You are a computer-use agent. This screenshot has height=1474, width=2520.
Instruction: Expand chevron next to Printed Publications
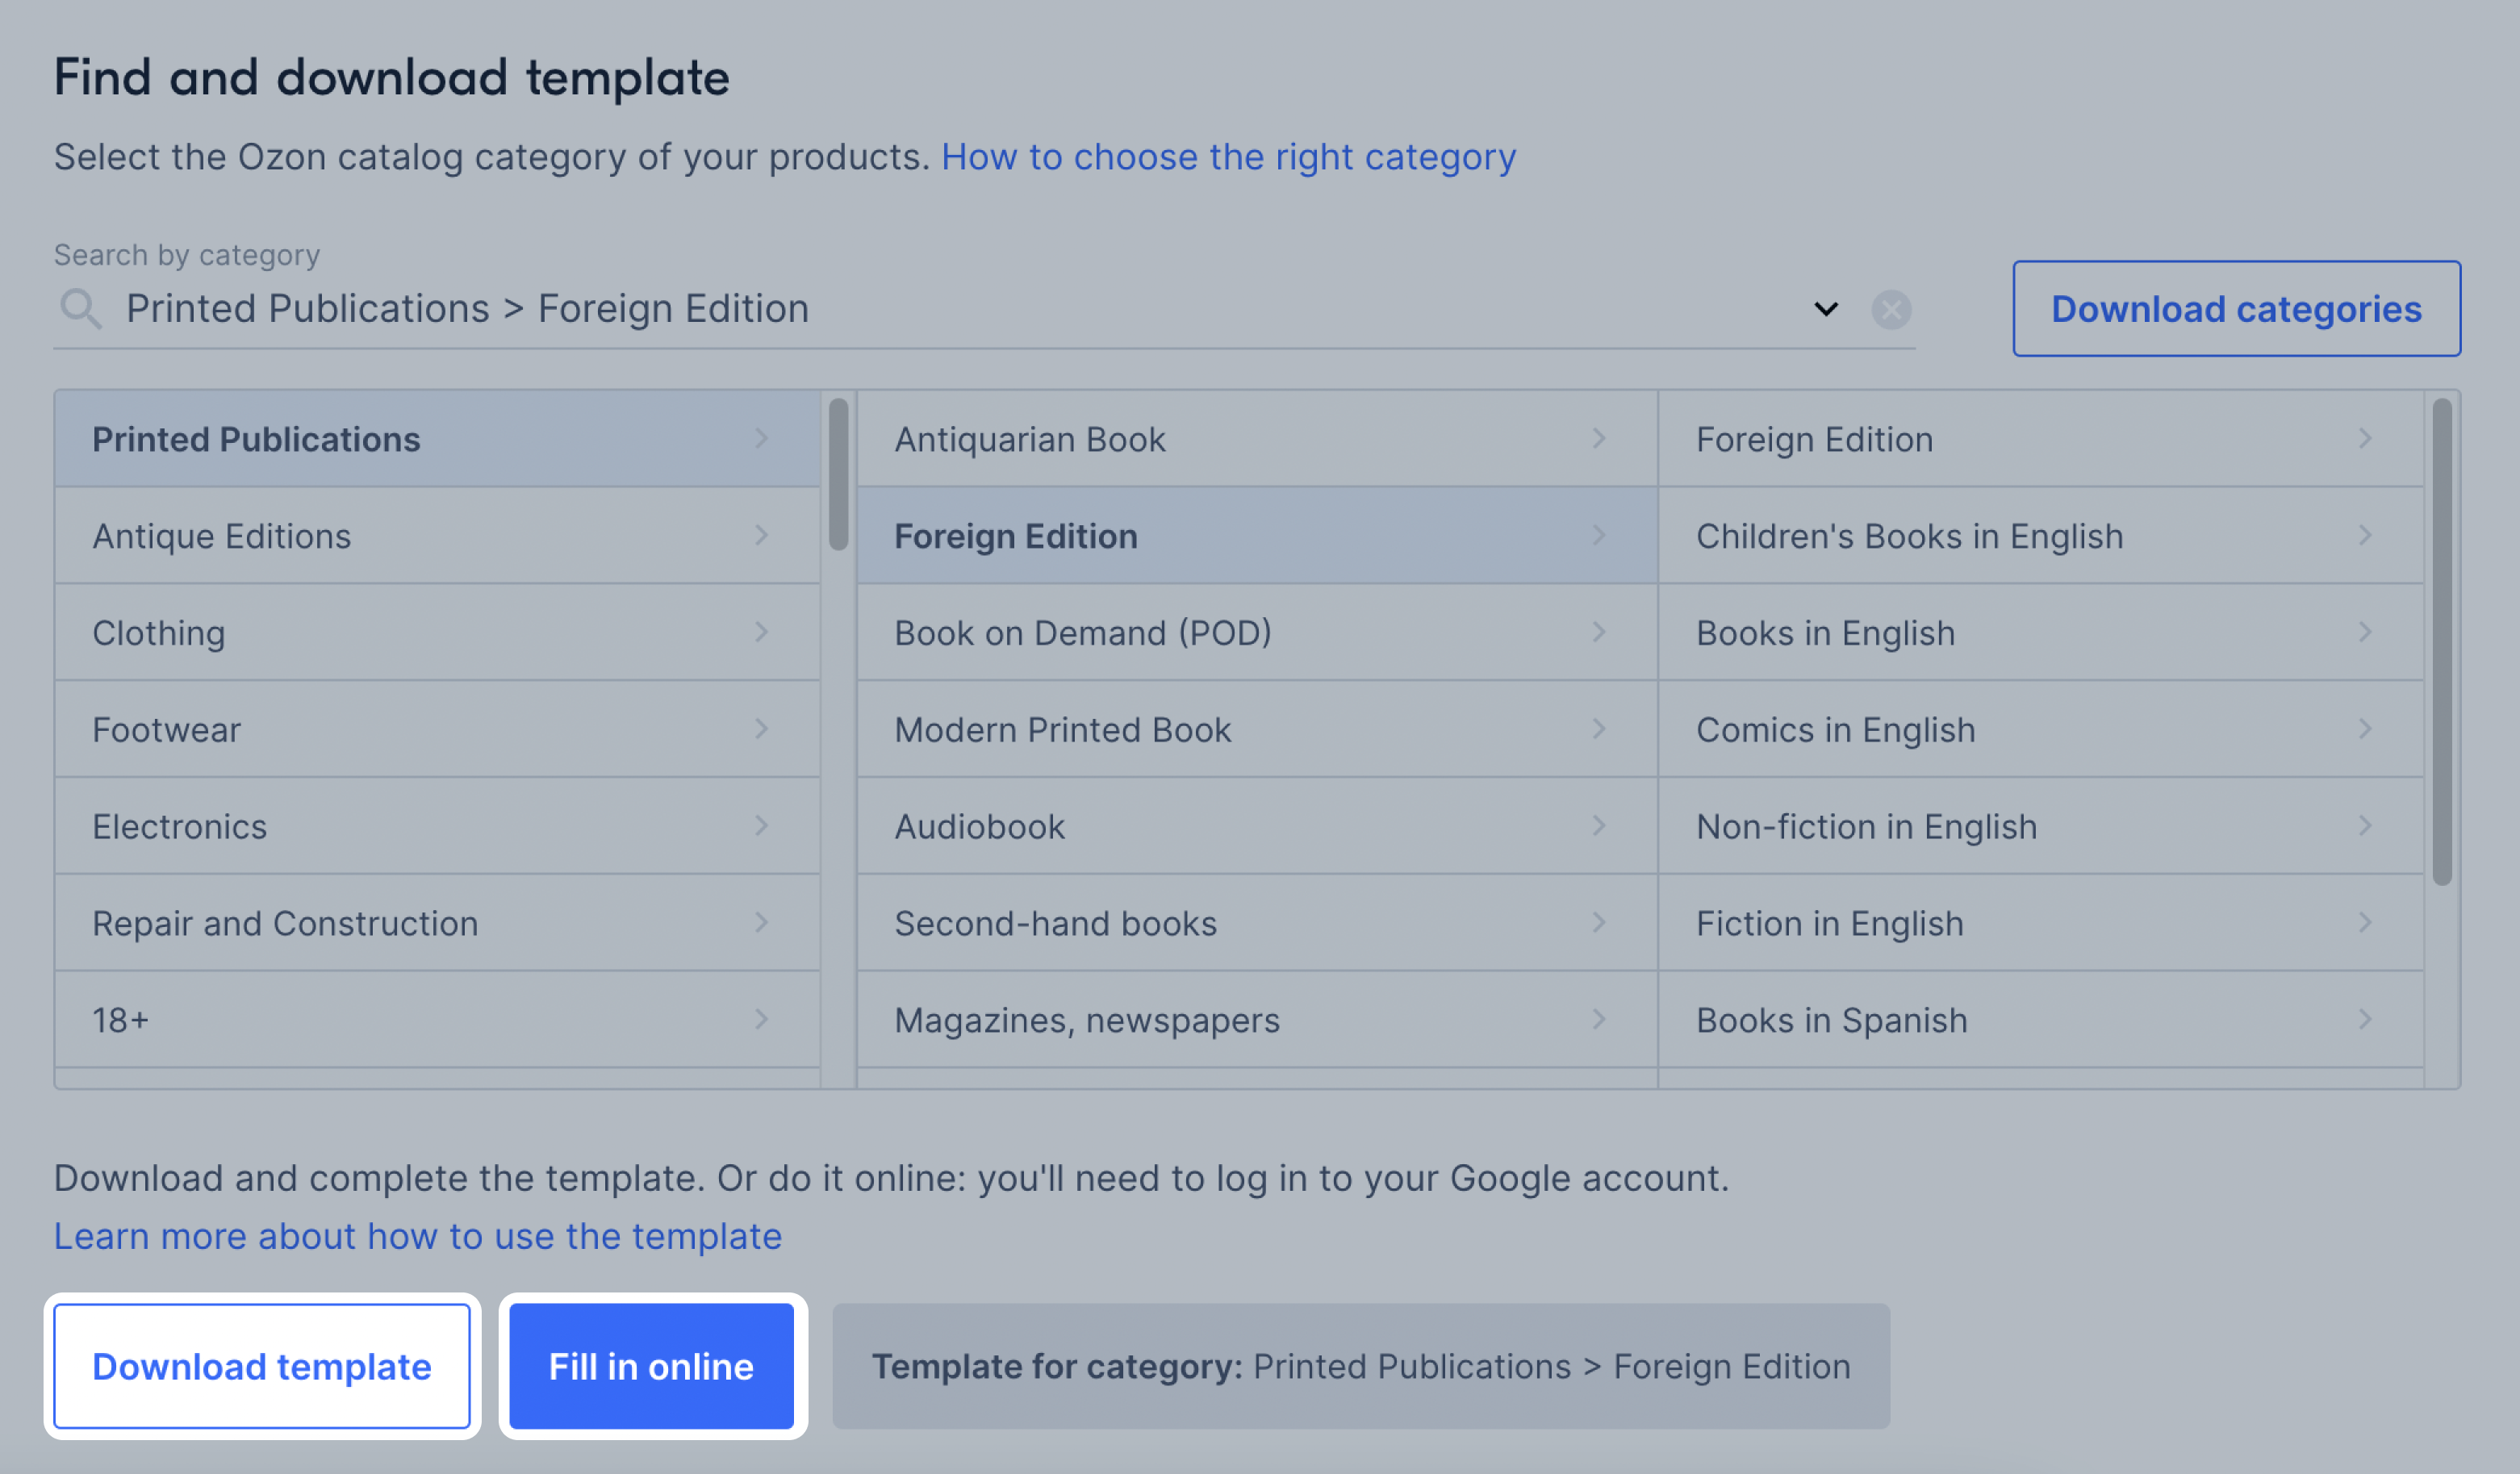[x=761, y=438]
